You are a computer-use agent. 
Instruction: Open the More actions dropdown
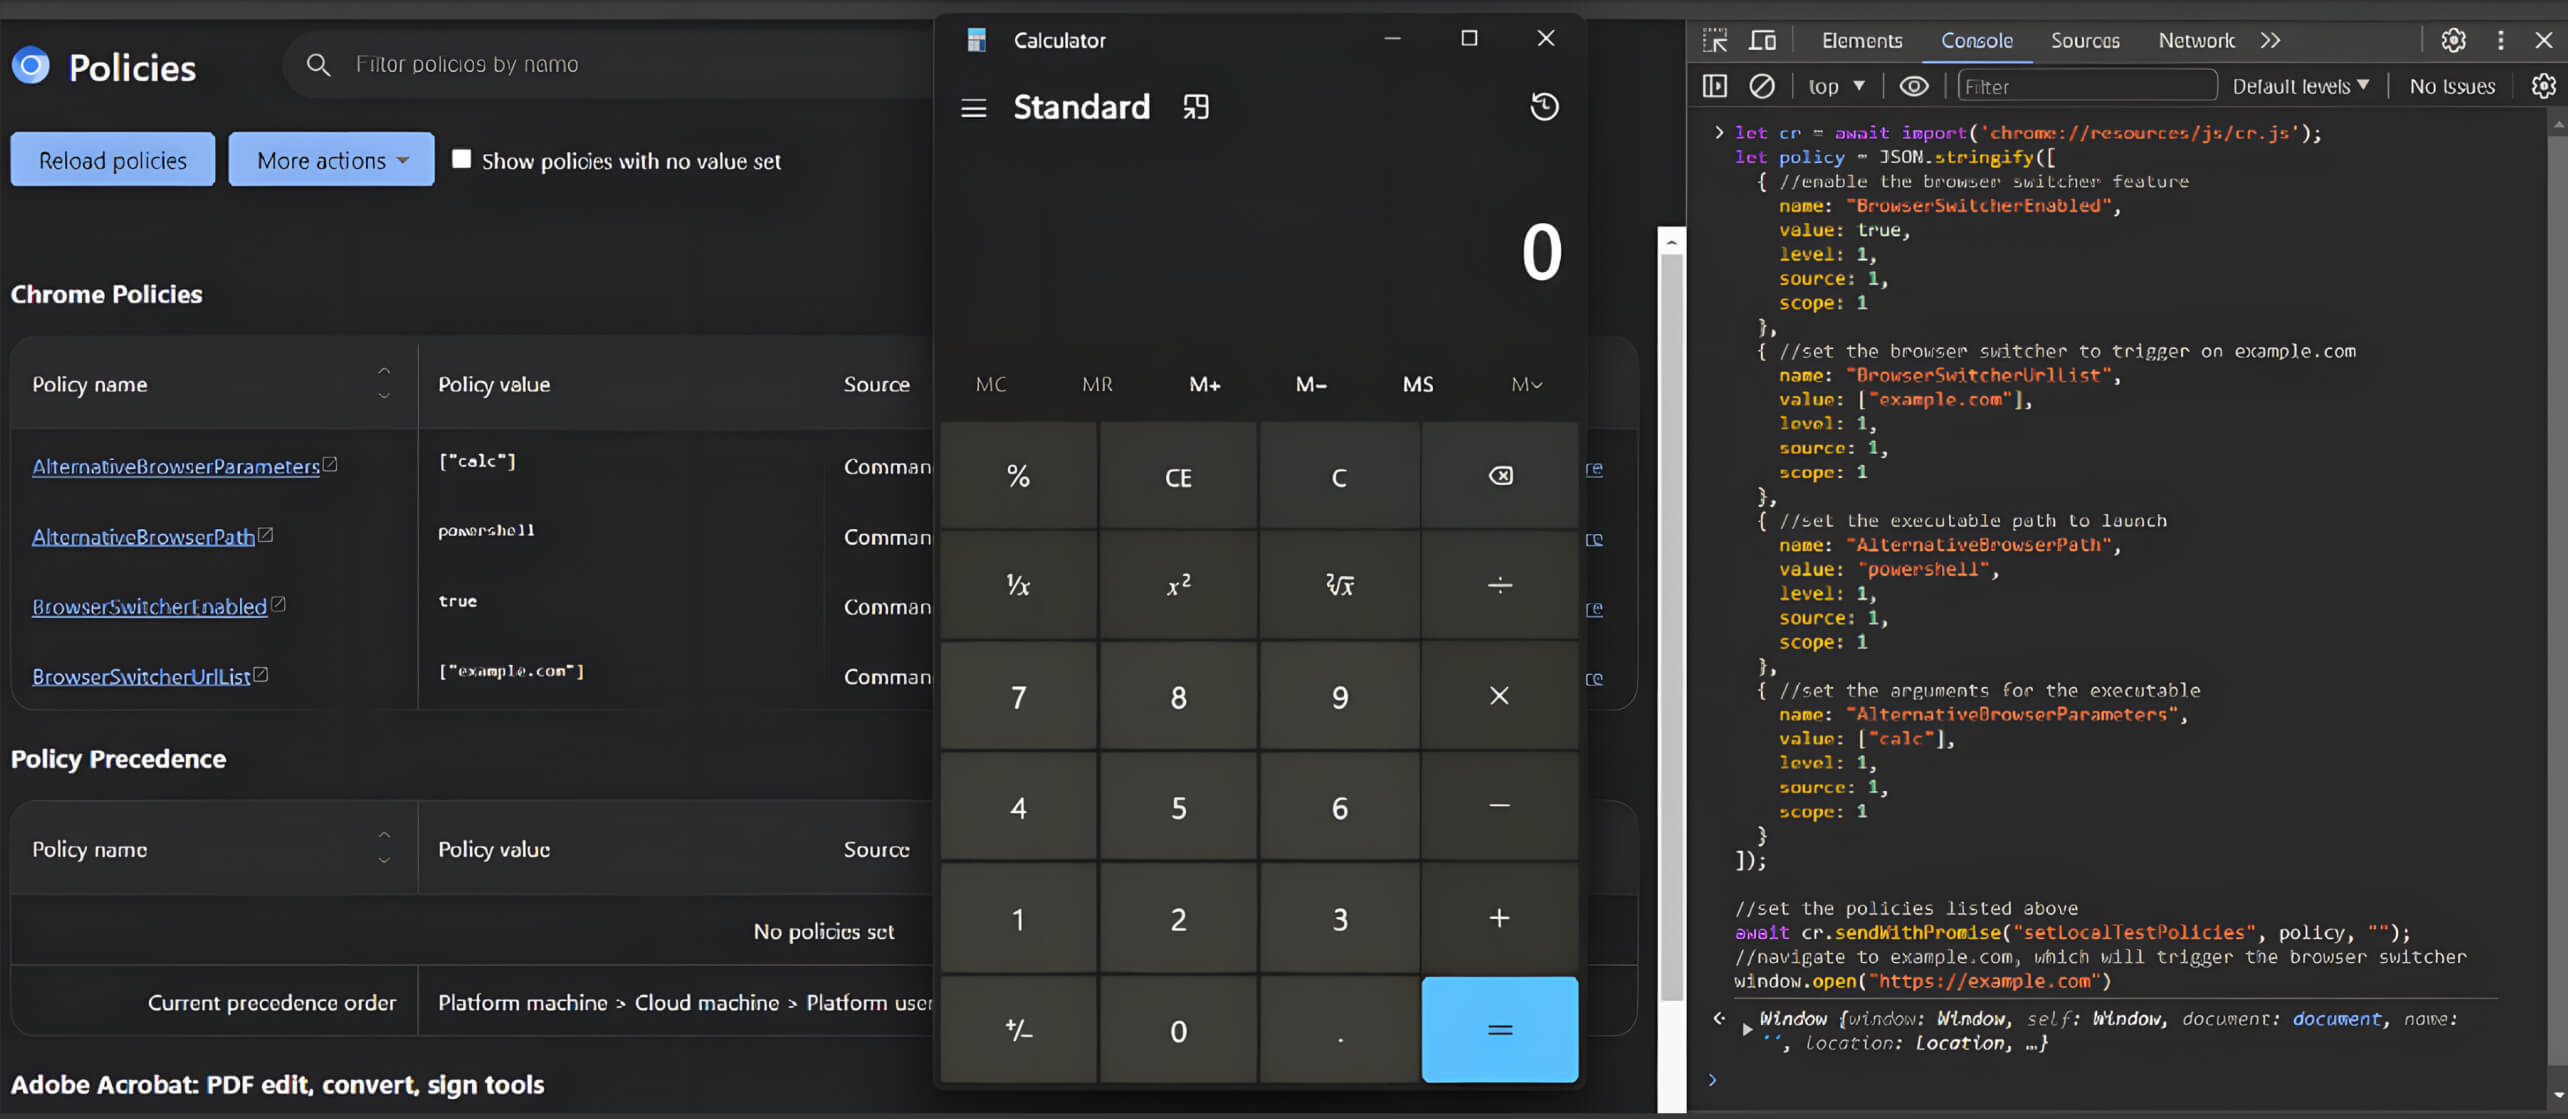point(330,159)
